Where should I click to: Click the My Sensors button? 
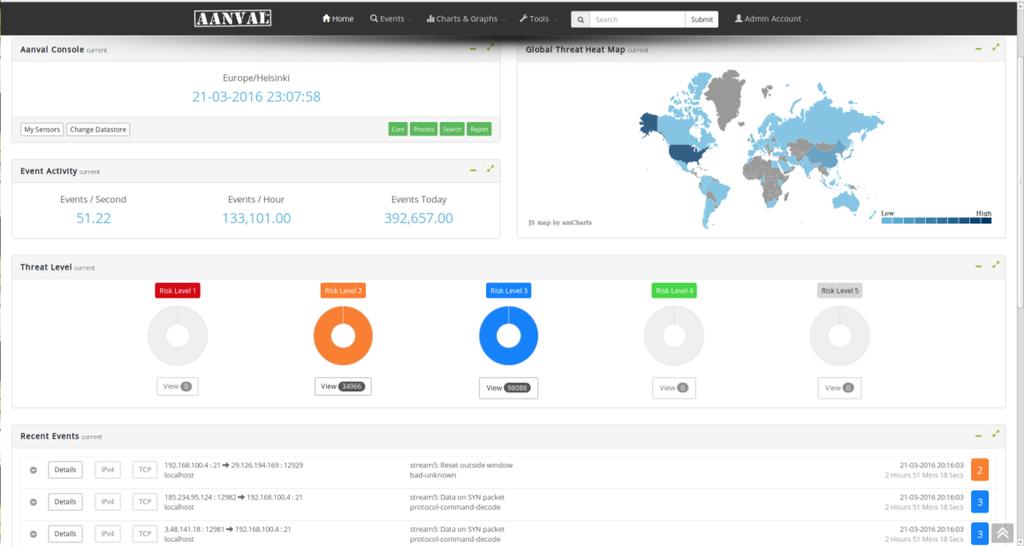42,129
